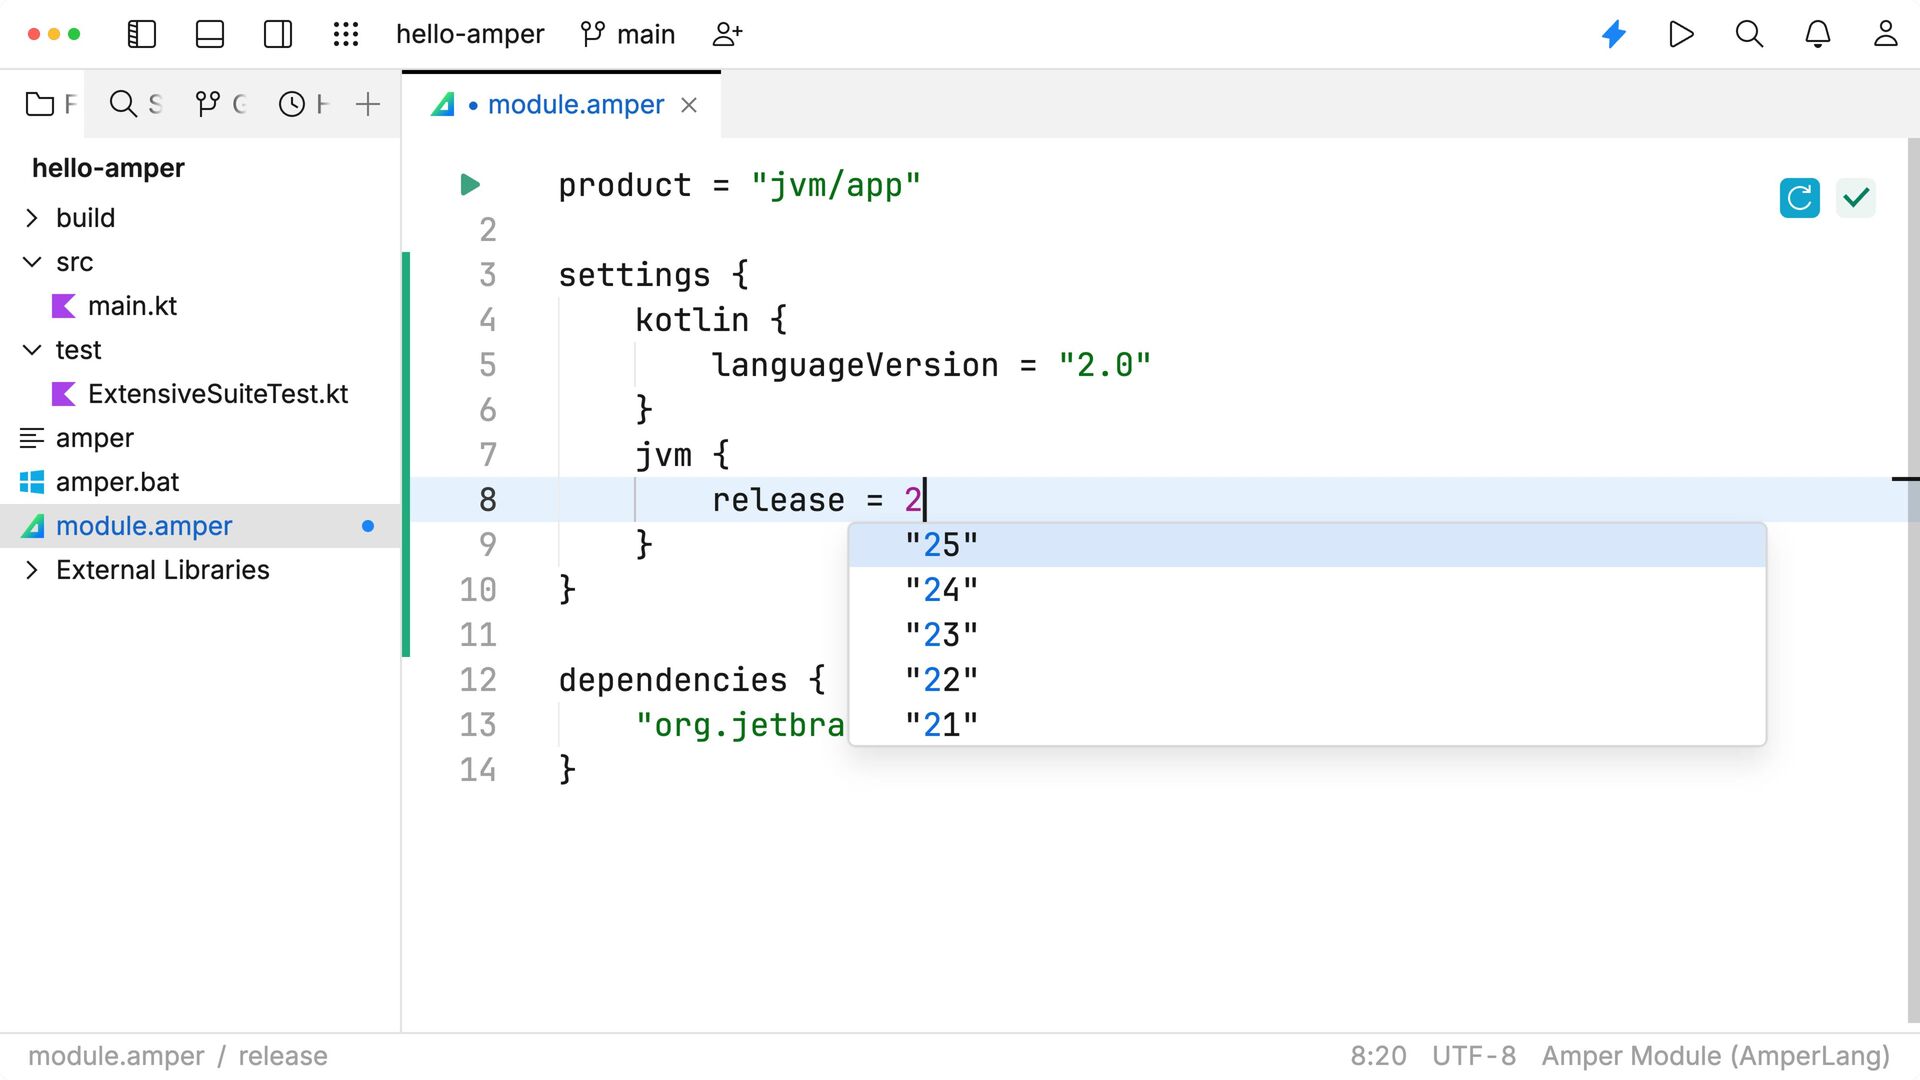This screenshot has width=1920, height=1080.
Task: Select module.amper in the file tree
Action: click(x=200, y=526)
